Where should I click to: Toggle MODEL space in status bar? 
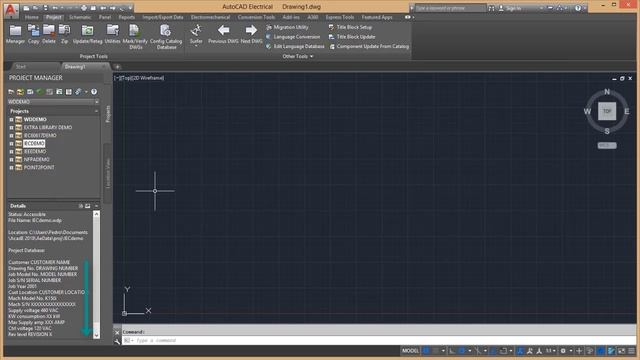(x=410, y=351)
